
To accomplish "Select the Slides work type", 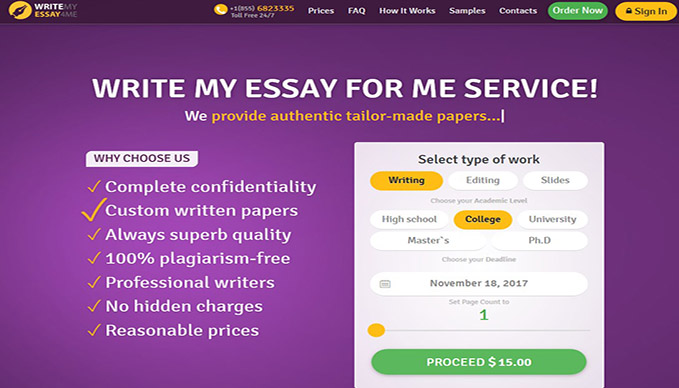I will pyautogui.click(x=555, y=181).
